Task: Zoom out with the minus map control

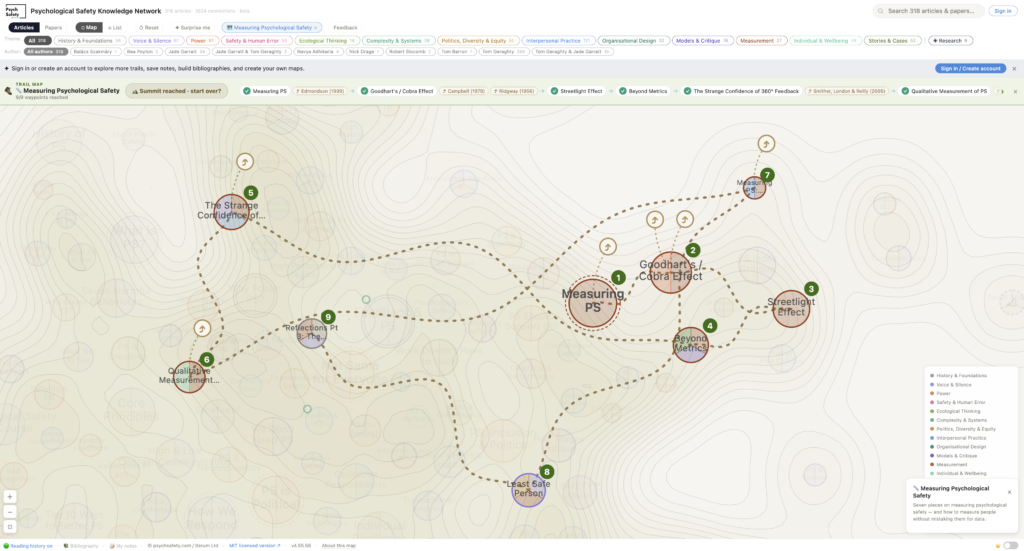Action: click(x=10, y=512)
